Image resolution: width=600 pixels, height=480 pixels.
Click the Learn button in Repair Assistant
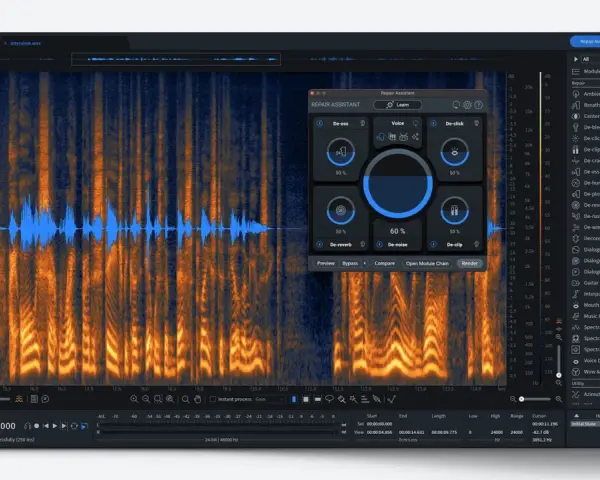(398, 105)
